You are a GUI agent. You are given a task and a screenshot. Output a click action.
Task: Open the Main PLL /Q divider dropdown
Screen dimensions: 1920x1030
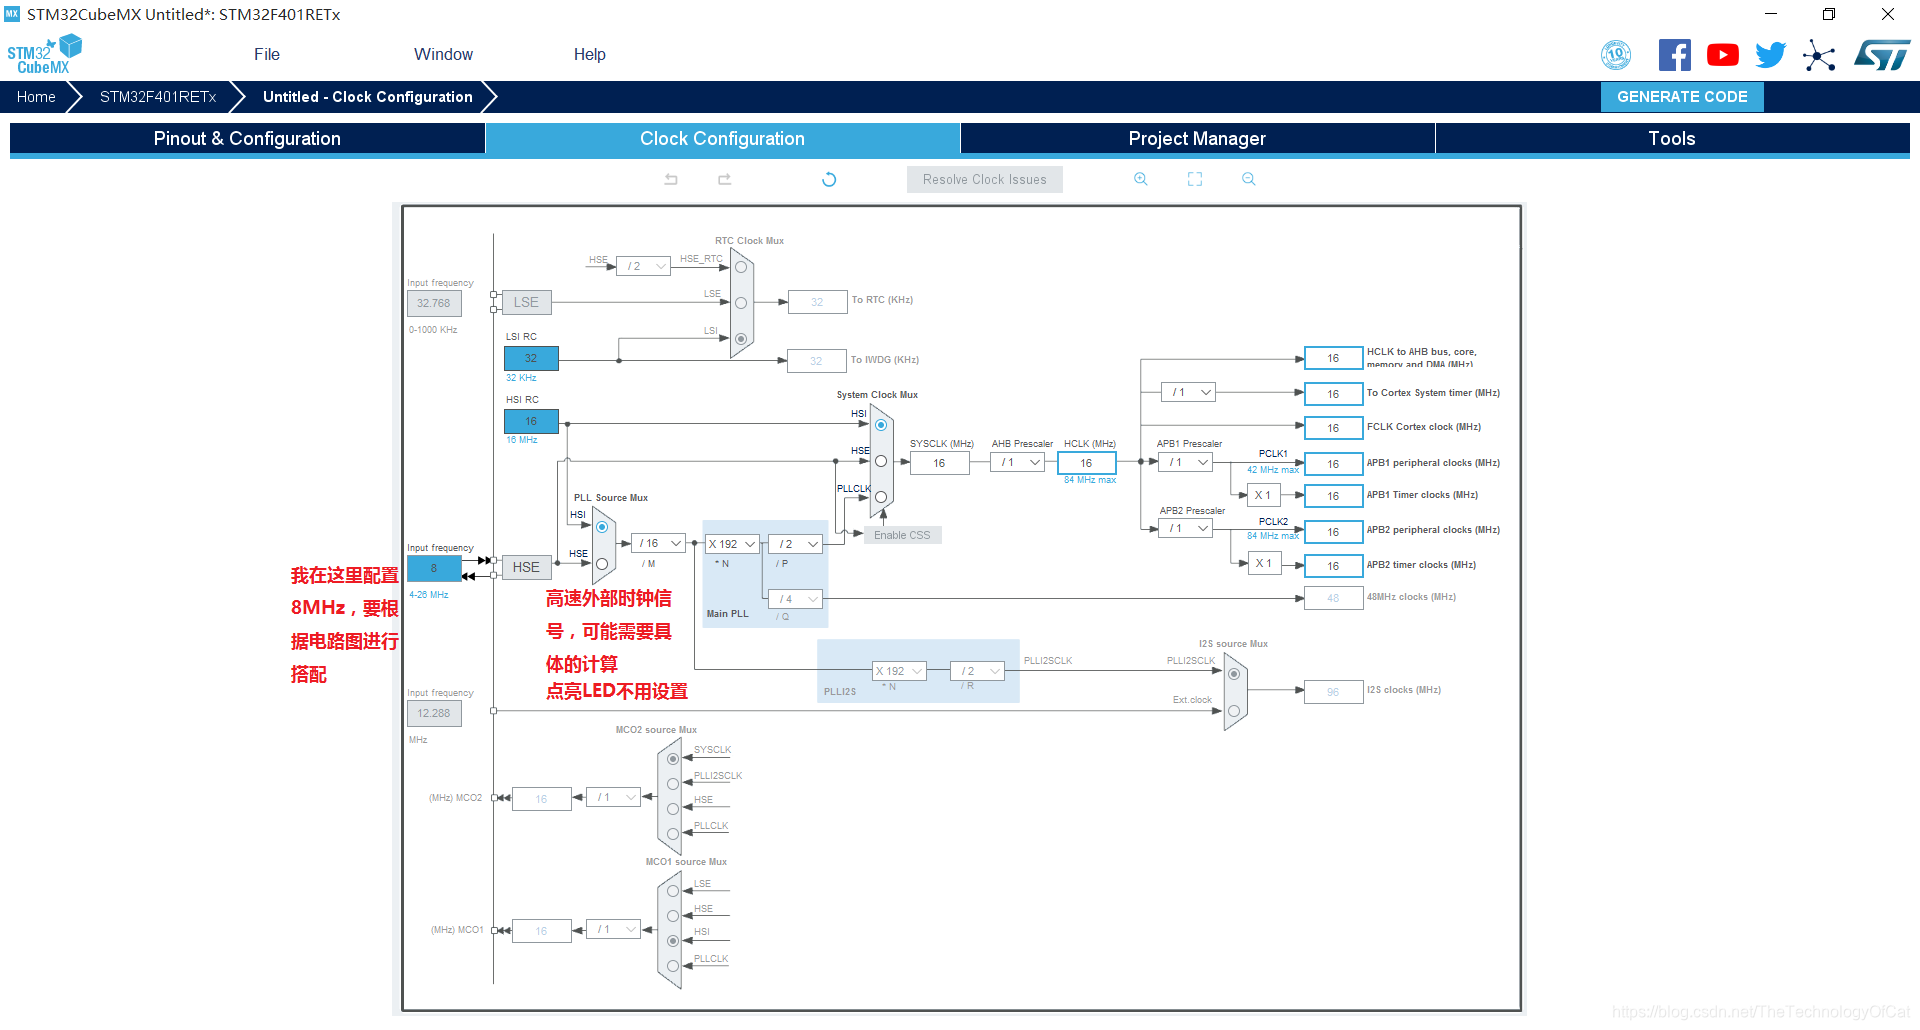click(x=795, y=599)
